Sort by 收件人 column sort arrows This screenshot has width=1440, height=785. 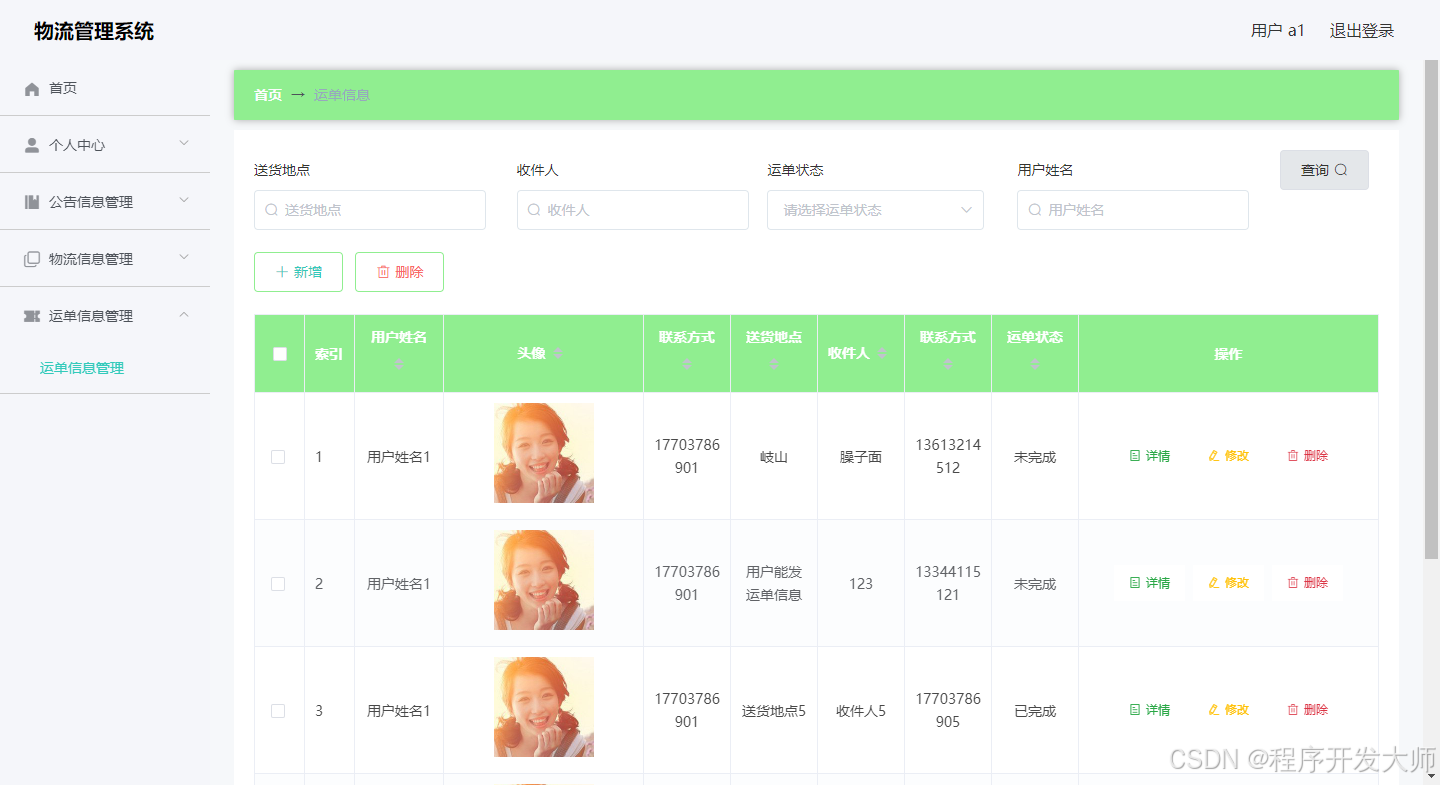882,354
